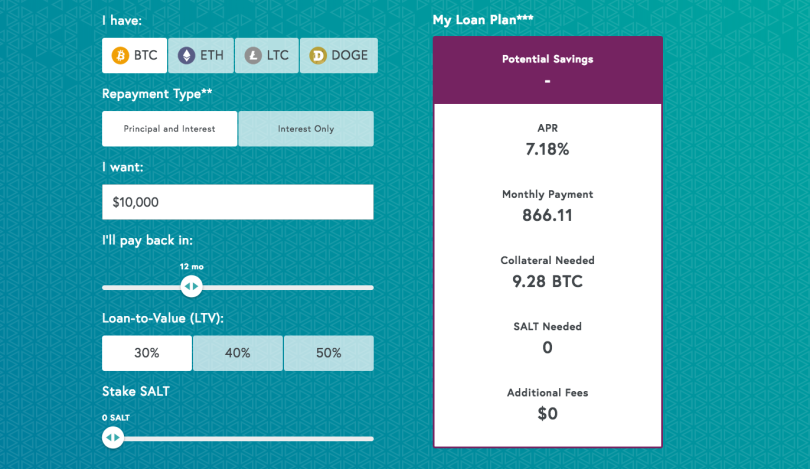Set Loan-to-Value to 50%

tap(329, 353)
